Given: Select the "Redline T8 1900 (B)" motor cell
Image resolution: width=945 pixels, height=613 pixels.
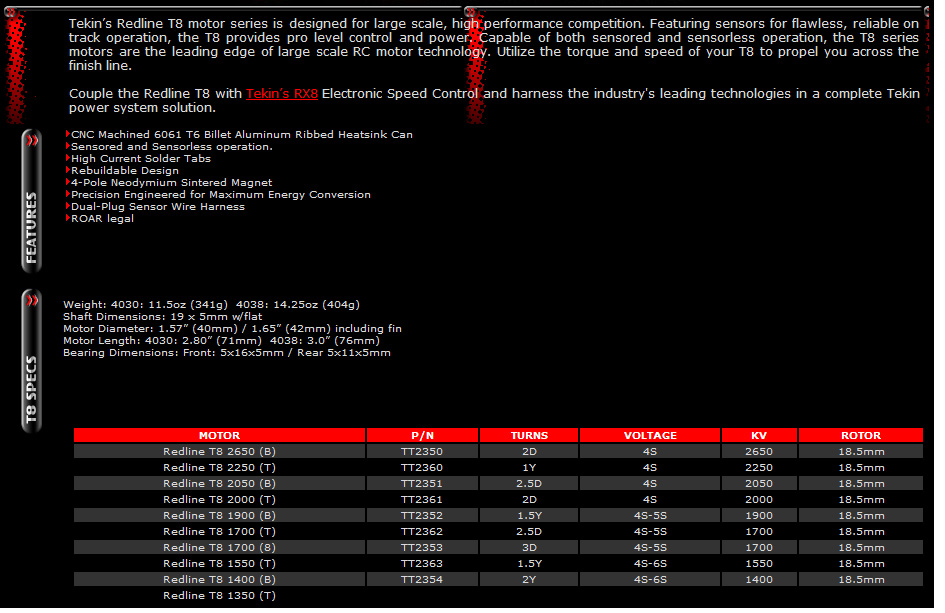Looking at the screenshot, I should point(219,515).
